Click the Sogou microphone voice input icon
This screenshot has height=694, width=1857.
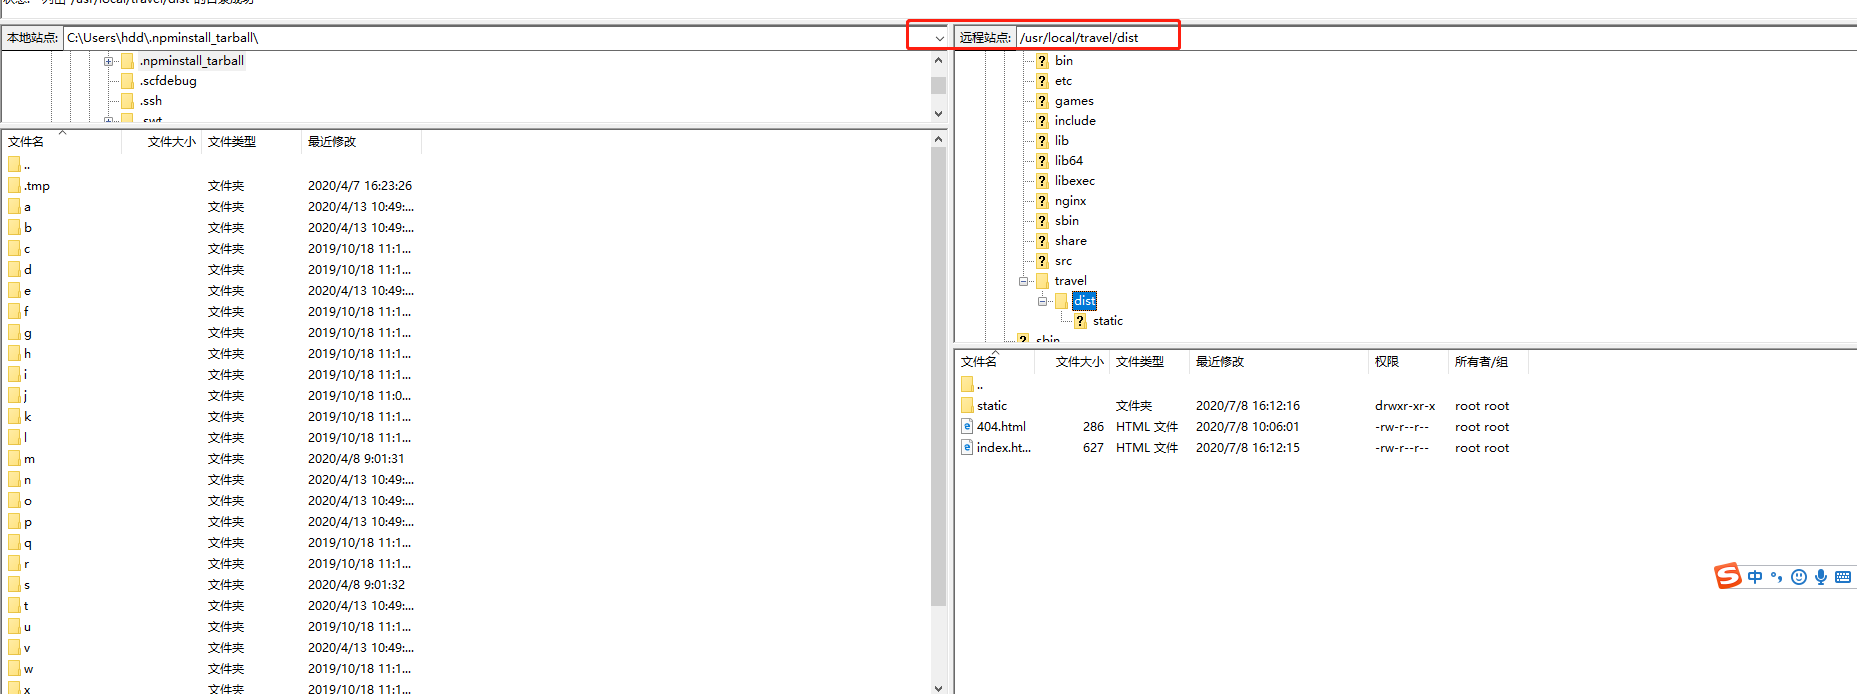pos(1821,577)
